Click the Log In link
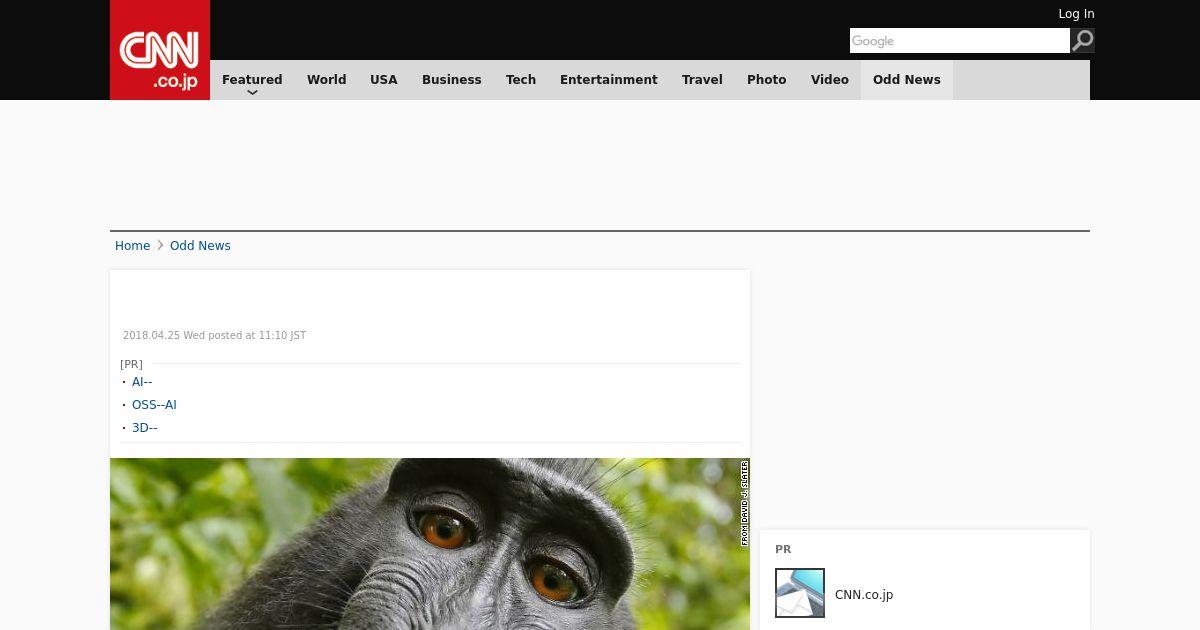This screenshot has width=1200, height=630. [x=1076, y=14]
